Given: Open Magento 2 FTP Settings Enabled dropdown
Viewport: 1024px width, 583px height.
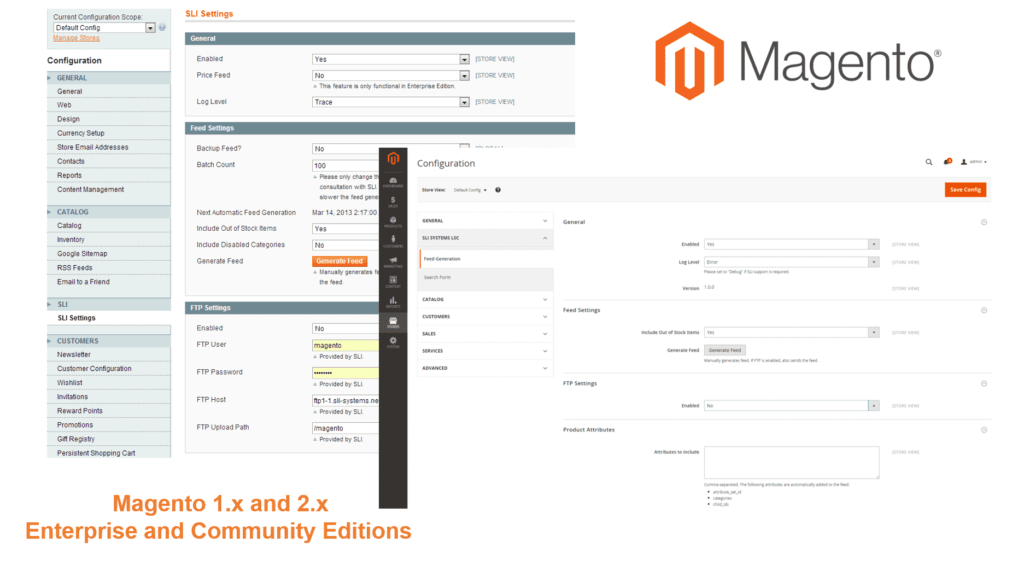Looking at the screenshot, I should point(792,405).
